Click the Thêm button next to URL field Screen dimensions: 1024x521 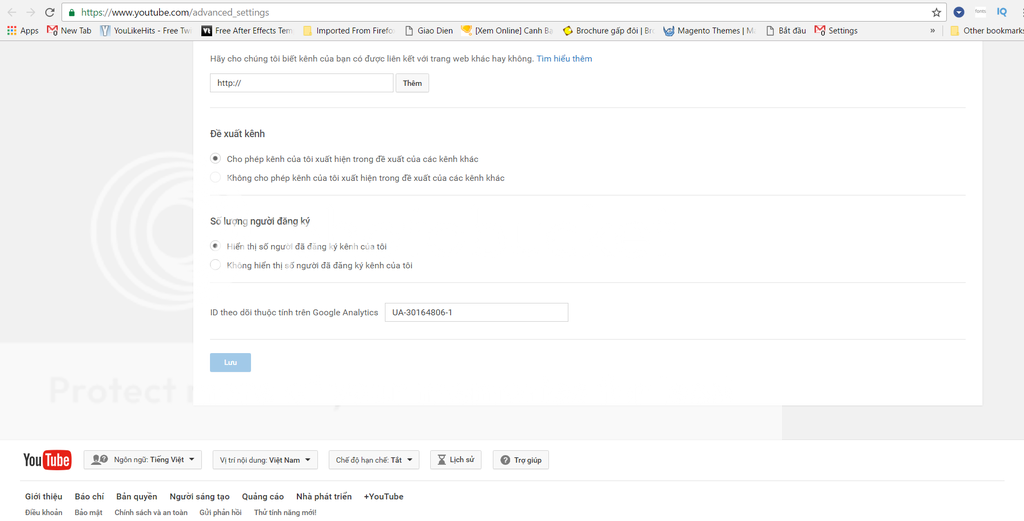click(x=412, y=83)
